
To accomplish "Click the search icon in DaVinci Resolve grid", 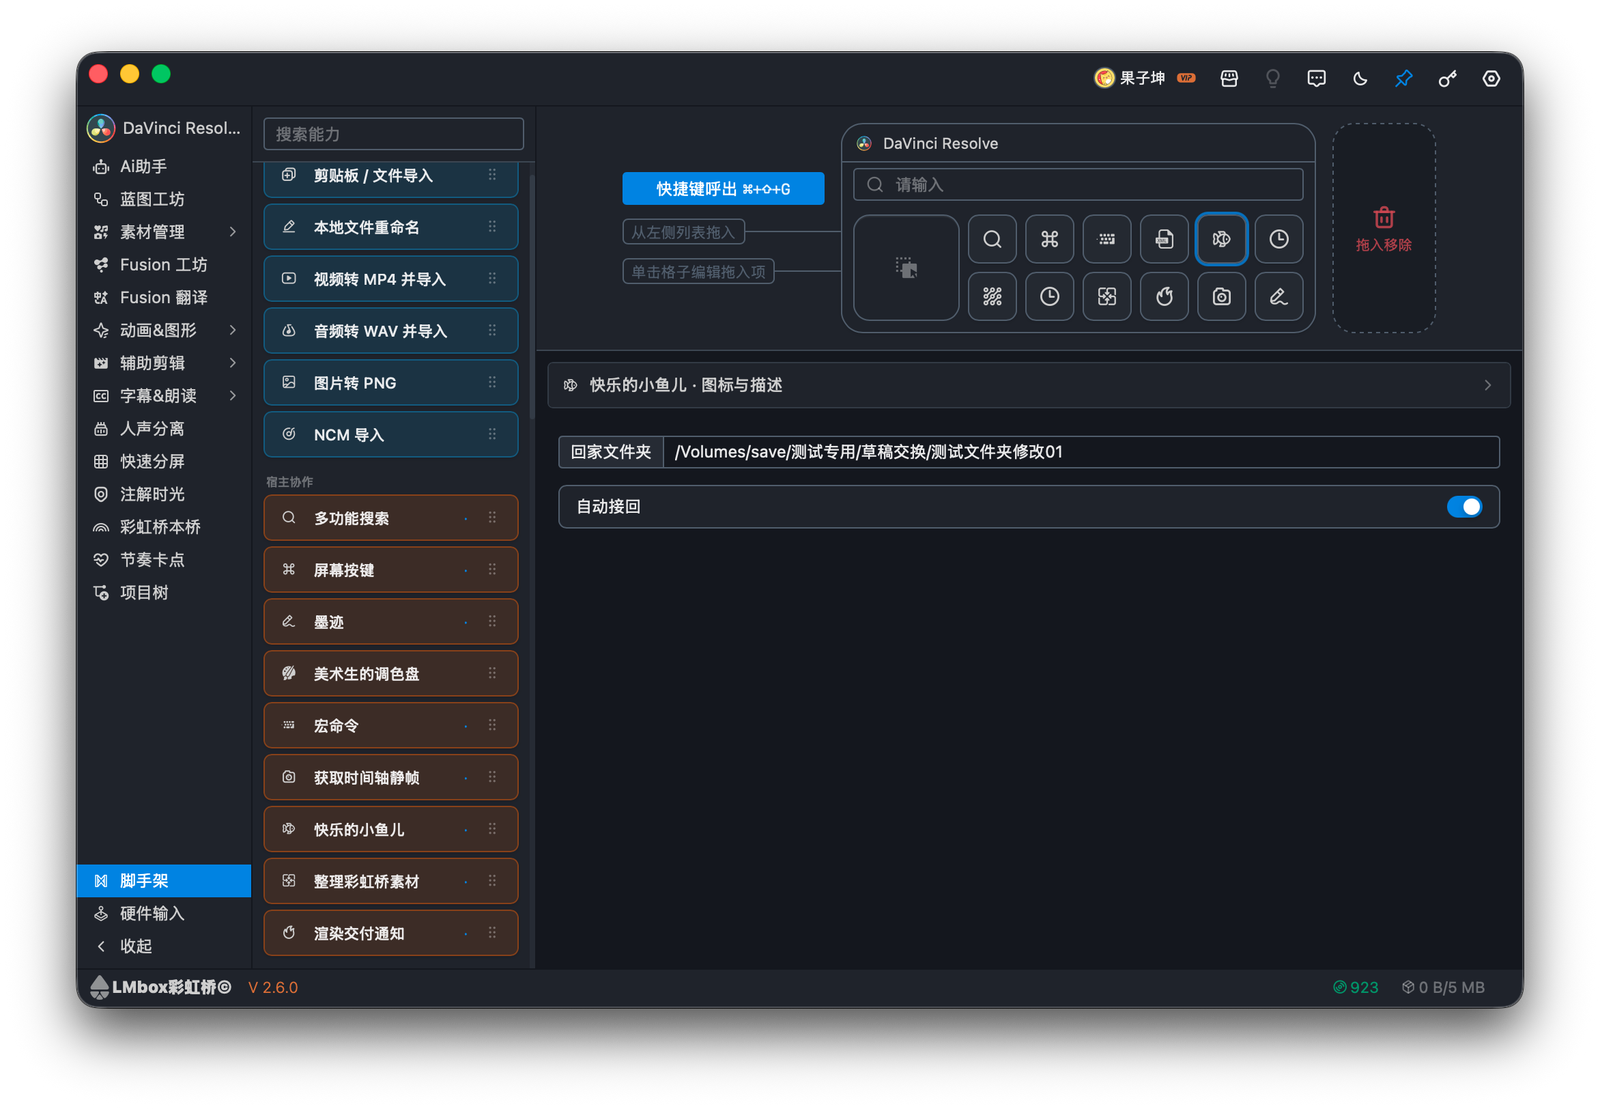I will click(x=992, y=239).
